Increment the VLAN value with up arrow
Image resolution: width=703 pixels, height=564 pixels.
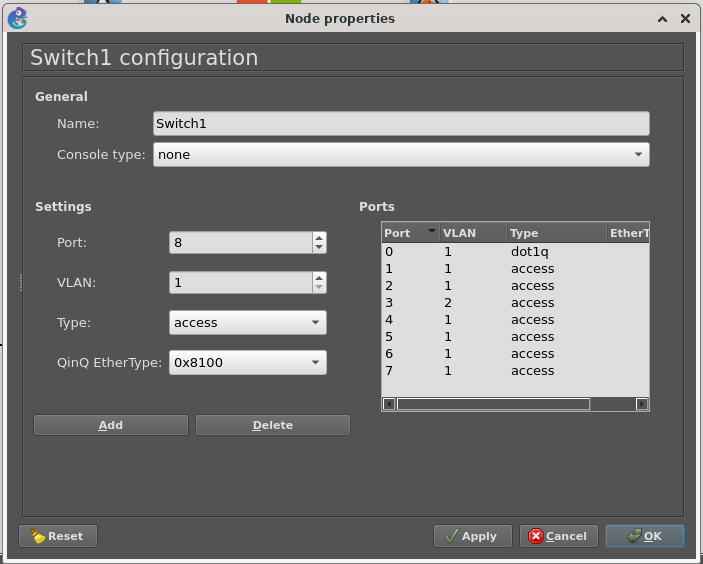319,278
